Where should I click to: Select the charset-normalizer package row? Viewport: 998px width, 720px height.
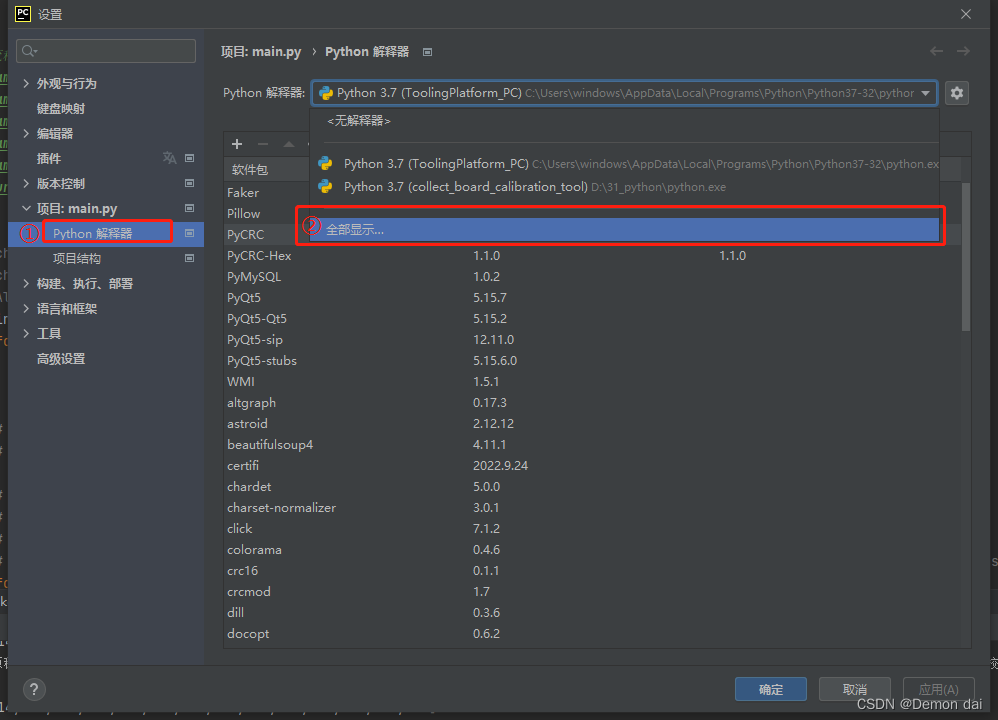click(x=593, y=507)
